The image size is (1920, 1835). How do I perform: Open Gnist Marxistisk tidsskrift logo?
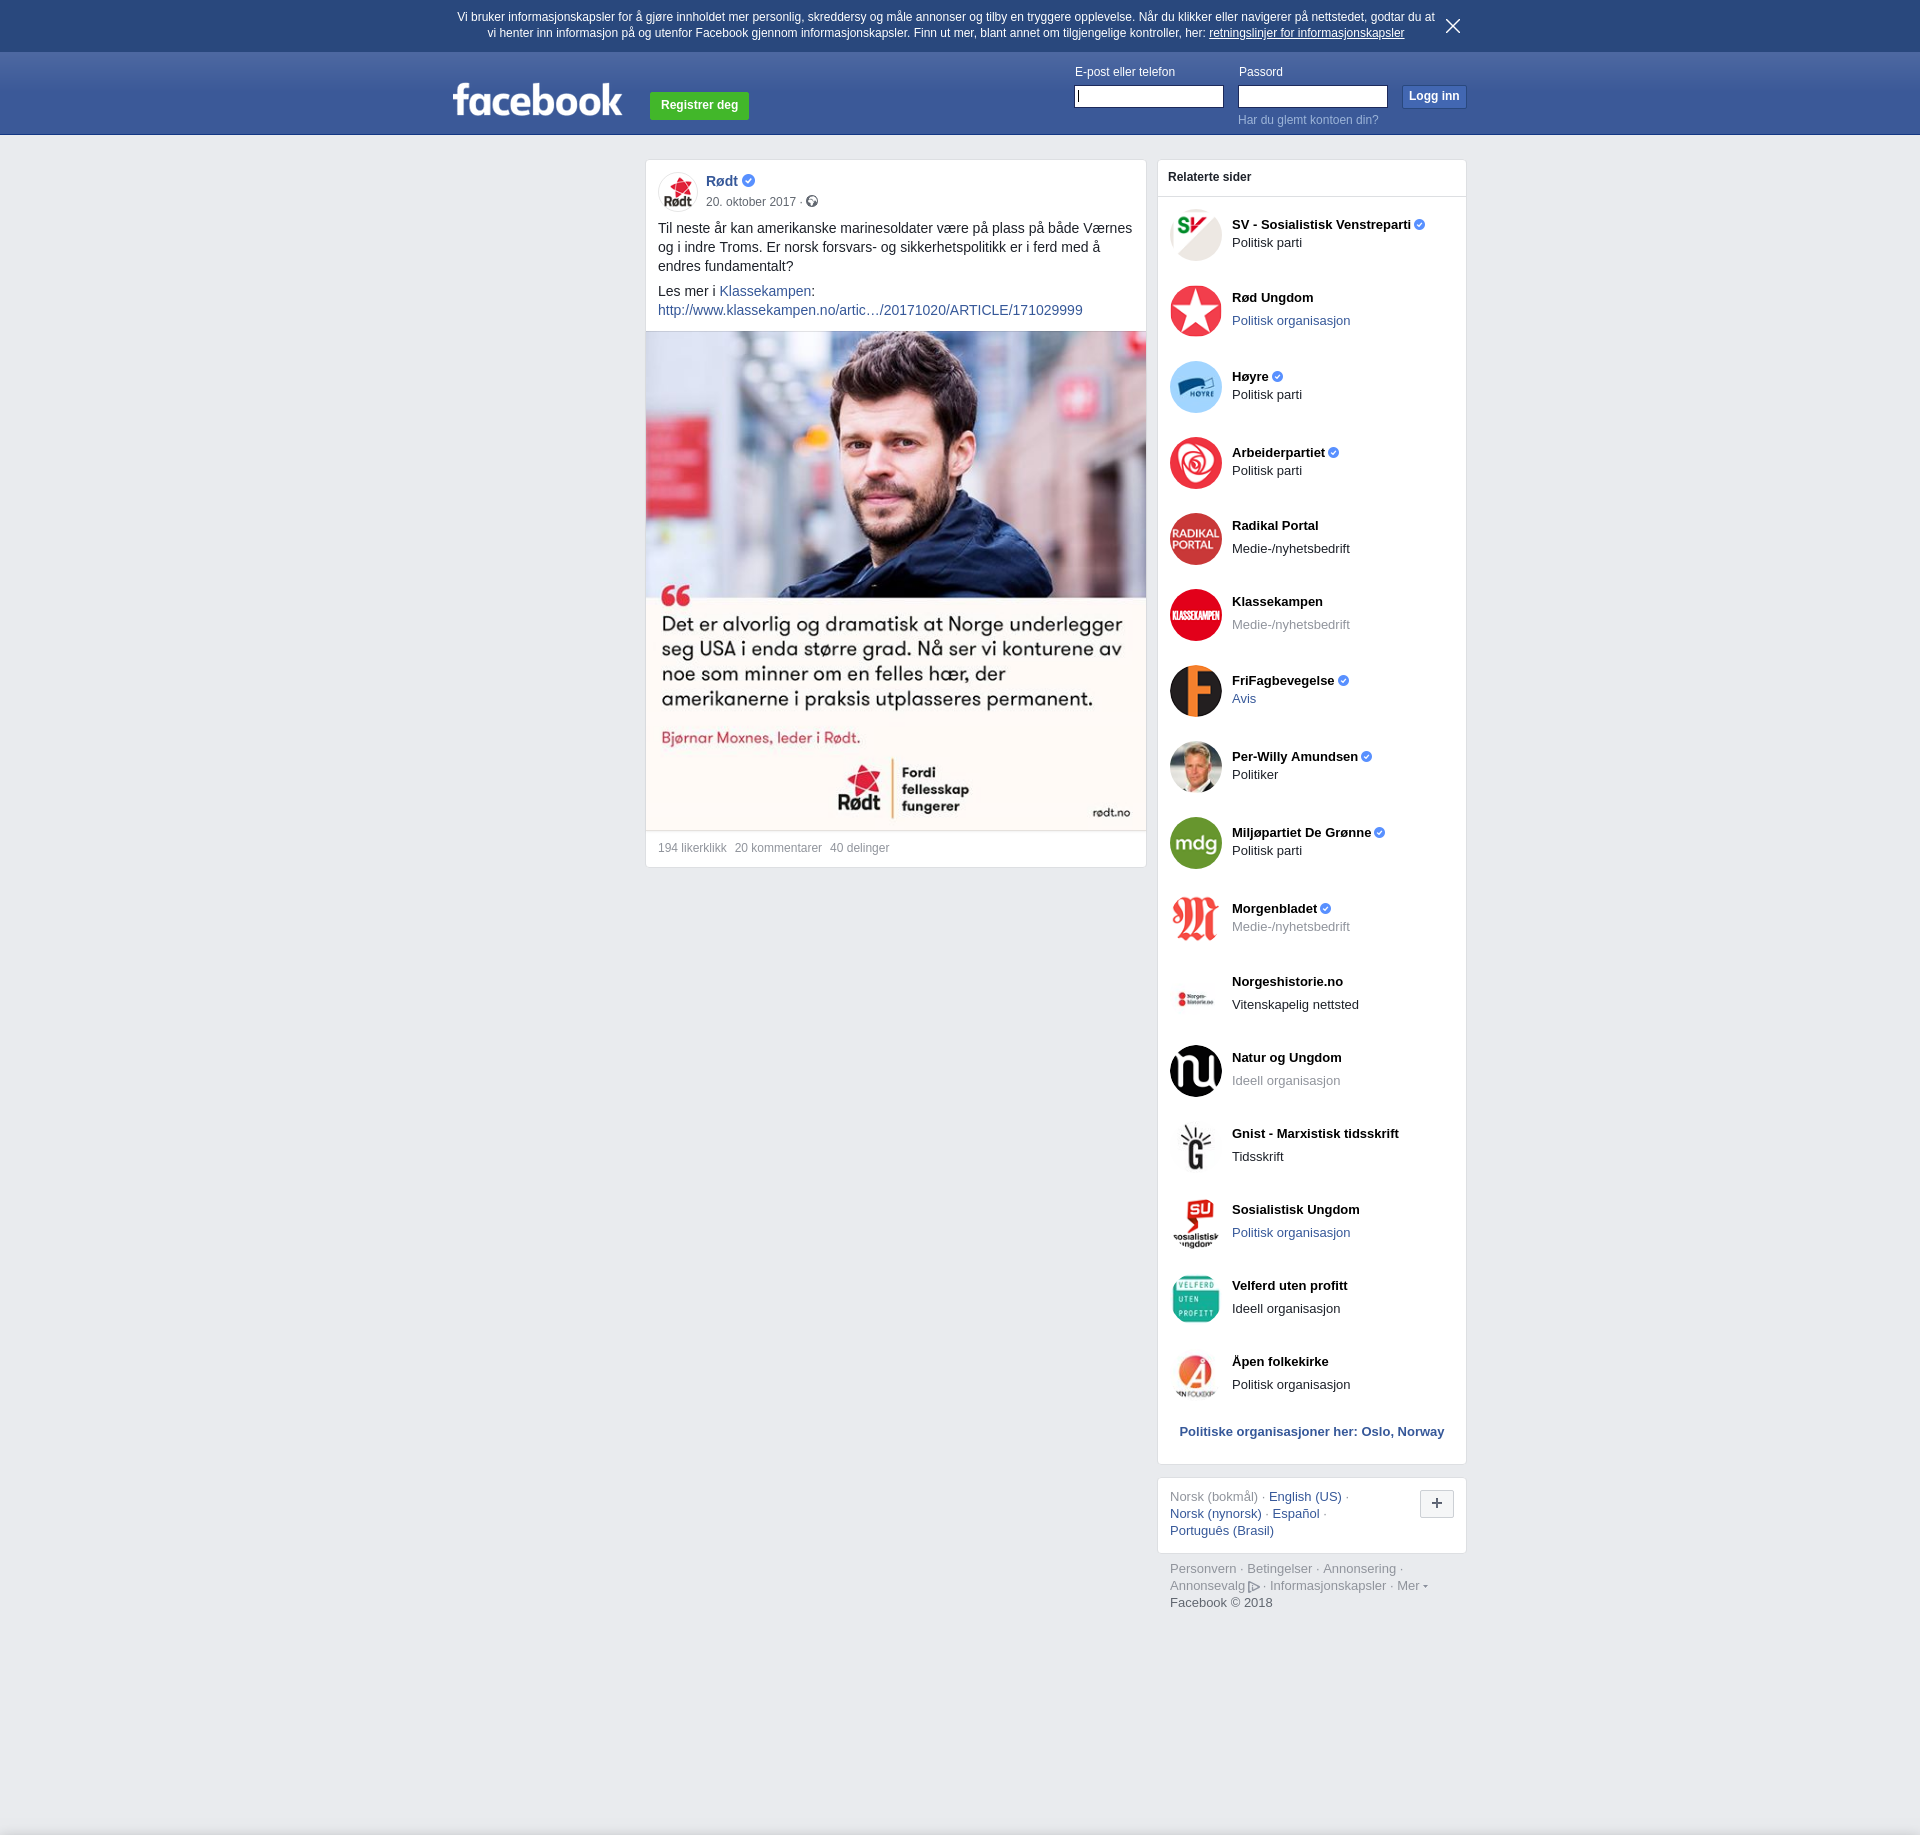[x=1196, y=1147]
